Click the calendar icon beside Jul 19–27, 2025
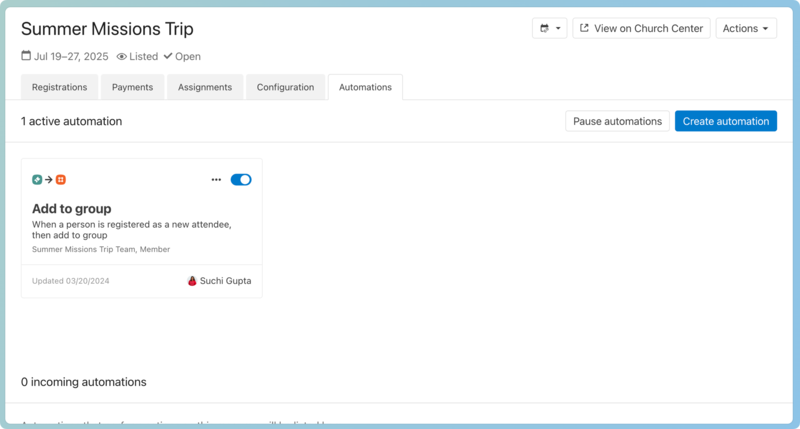The width and height of the screenshot is (800, 429). (x=26, y=57)
